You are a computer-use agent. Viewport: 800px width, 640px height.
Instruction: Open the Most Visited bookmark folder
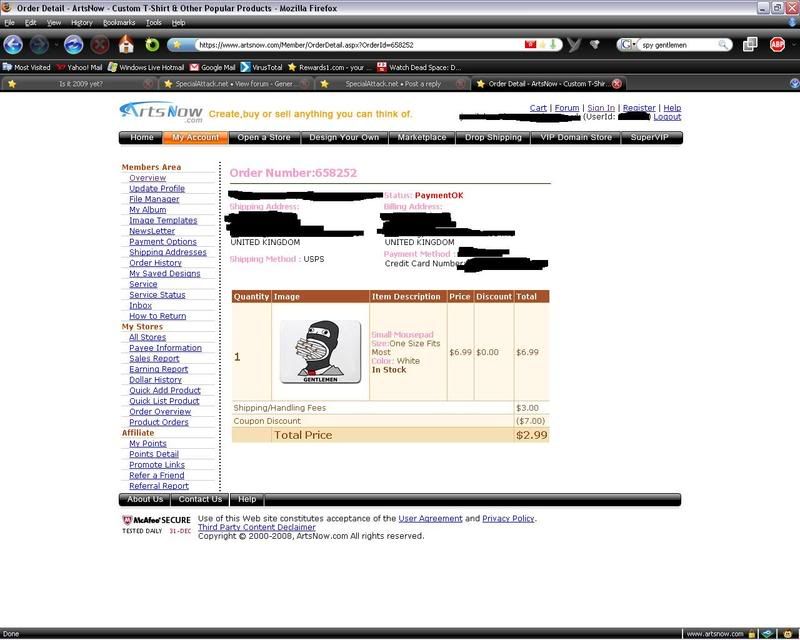[x=27, y=67]
